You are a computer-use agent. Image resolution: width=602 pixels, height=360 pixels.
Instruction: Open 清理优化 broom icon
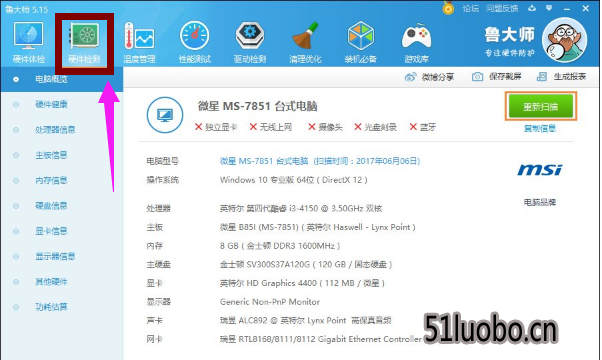(305, 36)
